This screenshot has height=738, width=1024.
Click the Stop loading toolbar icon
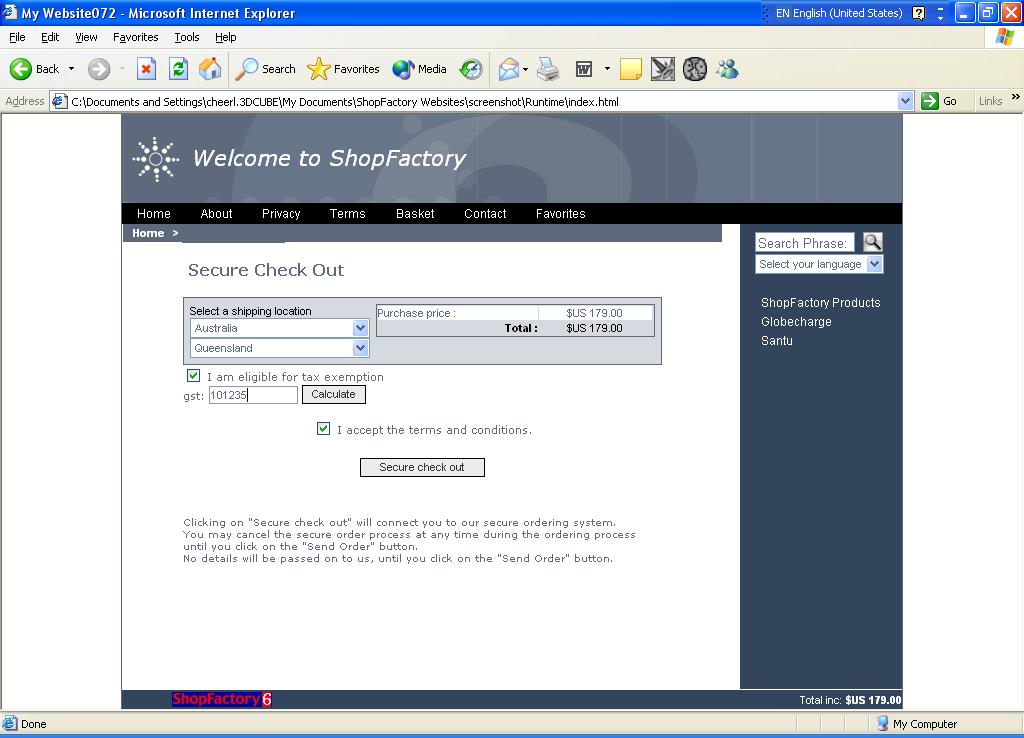click(x=146, y=69)
